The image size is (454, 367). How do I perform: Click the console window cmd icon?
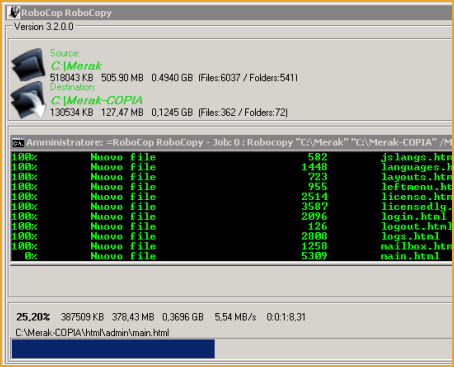point(18,143)
